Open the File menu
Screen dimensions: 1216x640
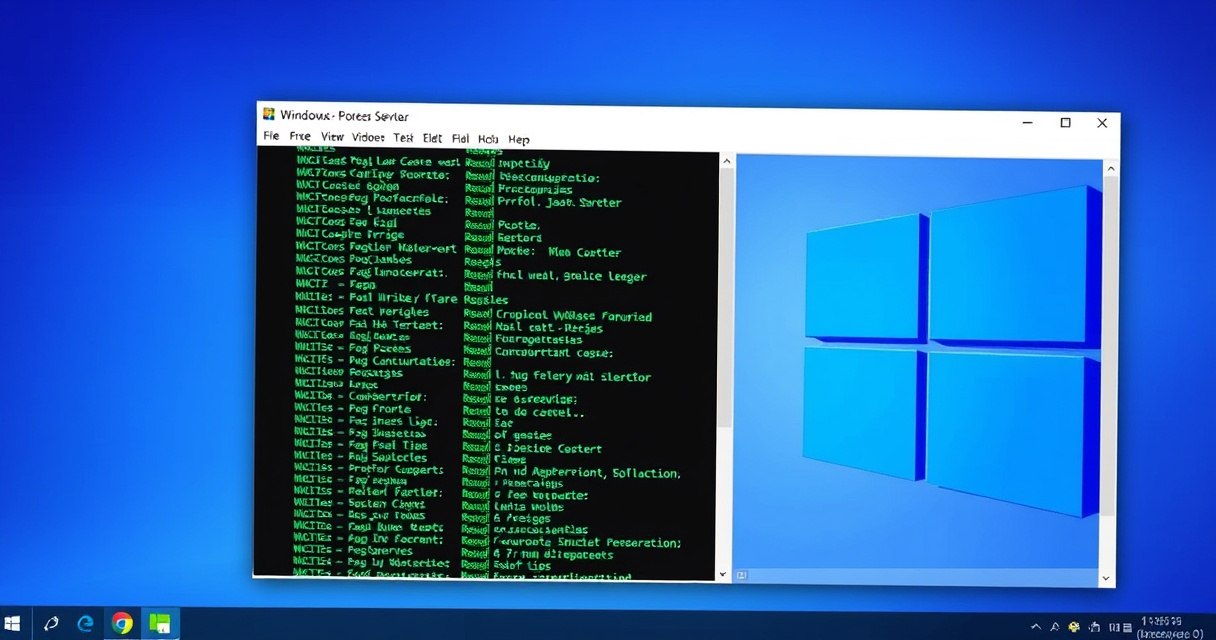click(271, 136)
